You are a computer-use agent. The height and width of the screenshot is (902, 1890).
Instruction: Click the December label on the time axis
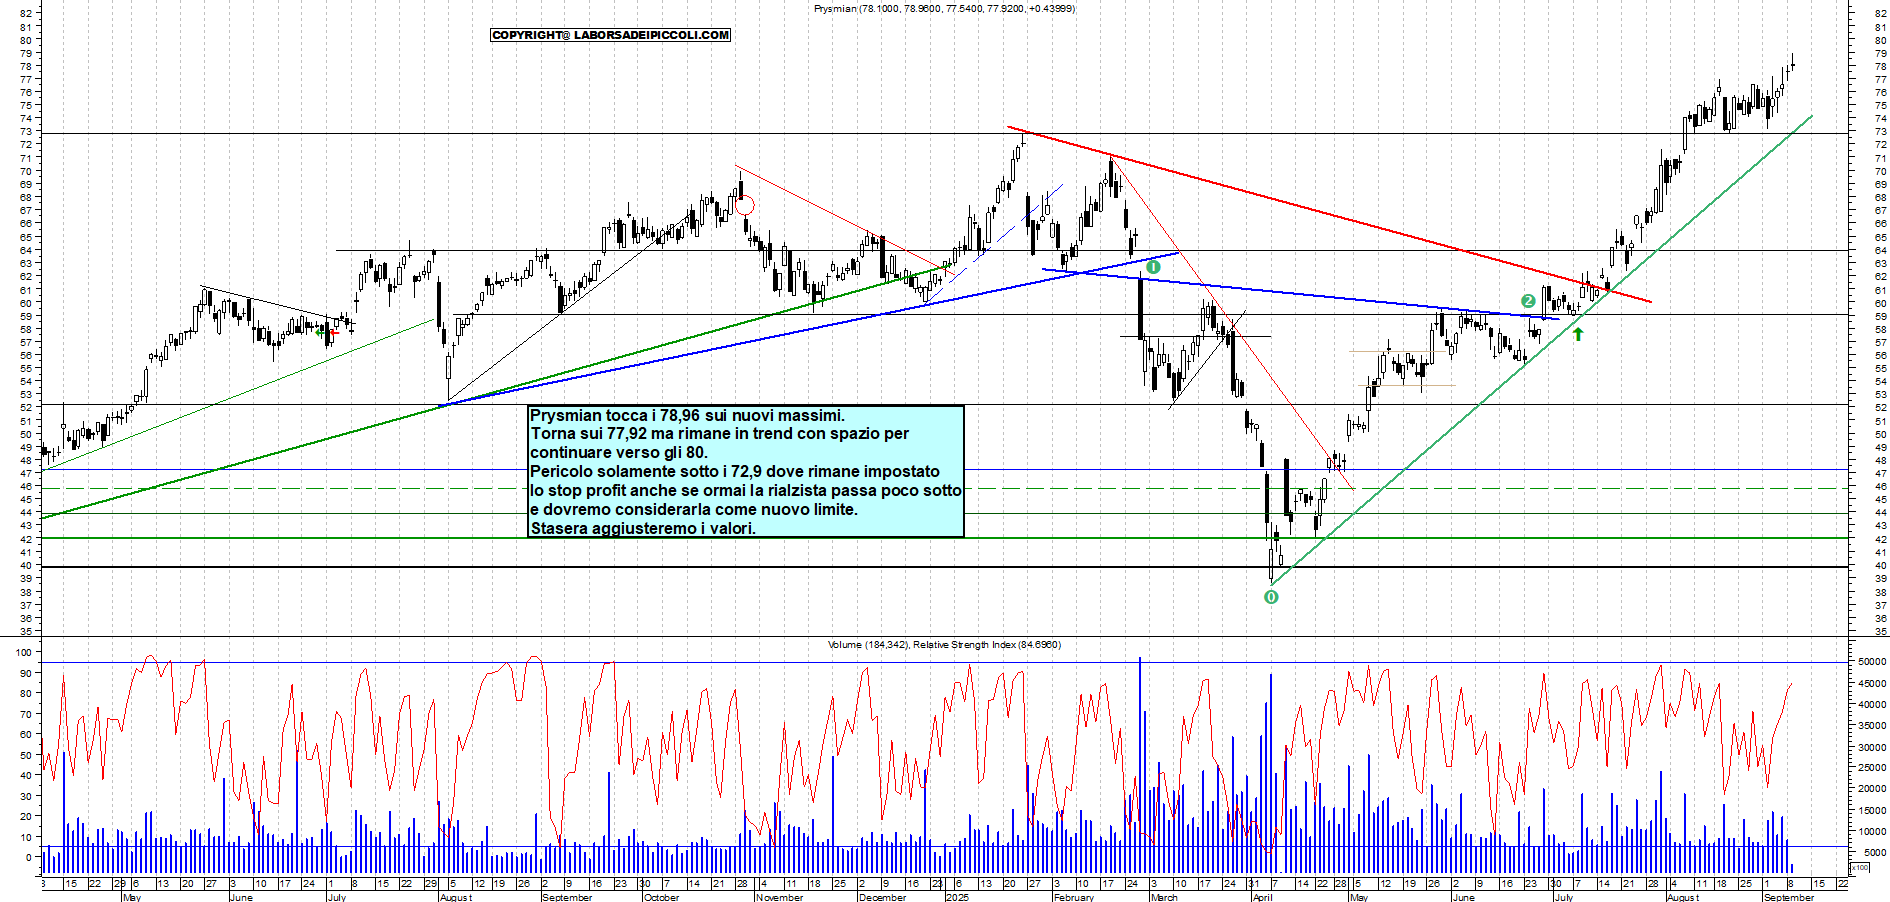click(x=883, y=897)
